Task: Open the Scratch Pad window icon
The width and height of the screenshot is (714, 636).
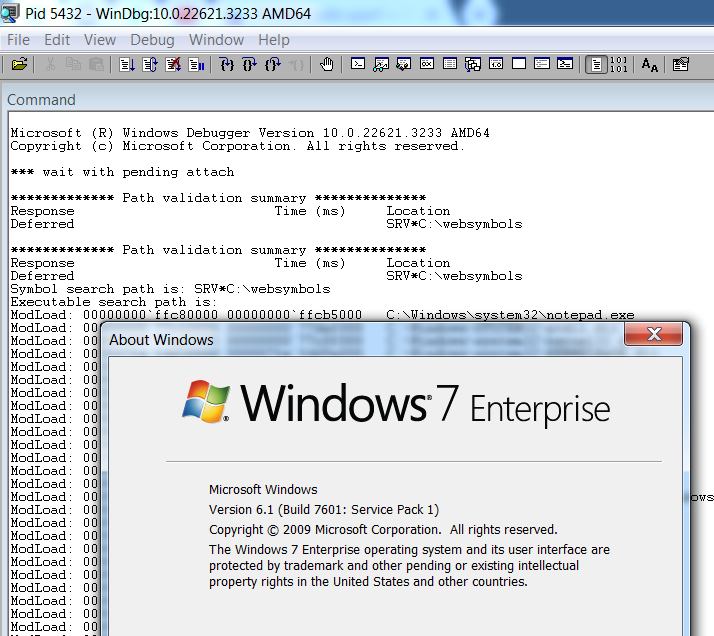Action: pyautogui.click(x=519, y=64)
